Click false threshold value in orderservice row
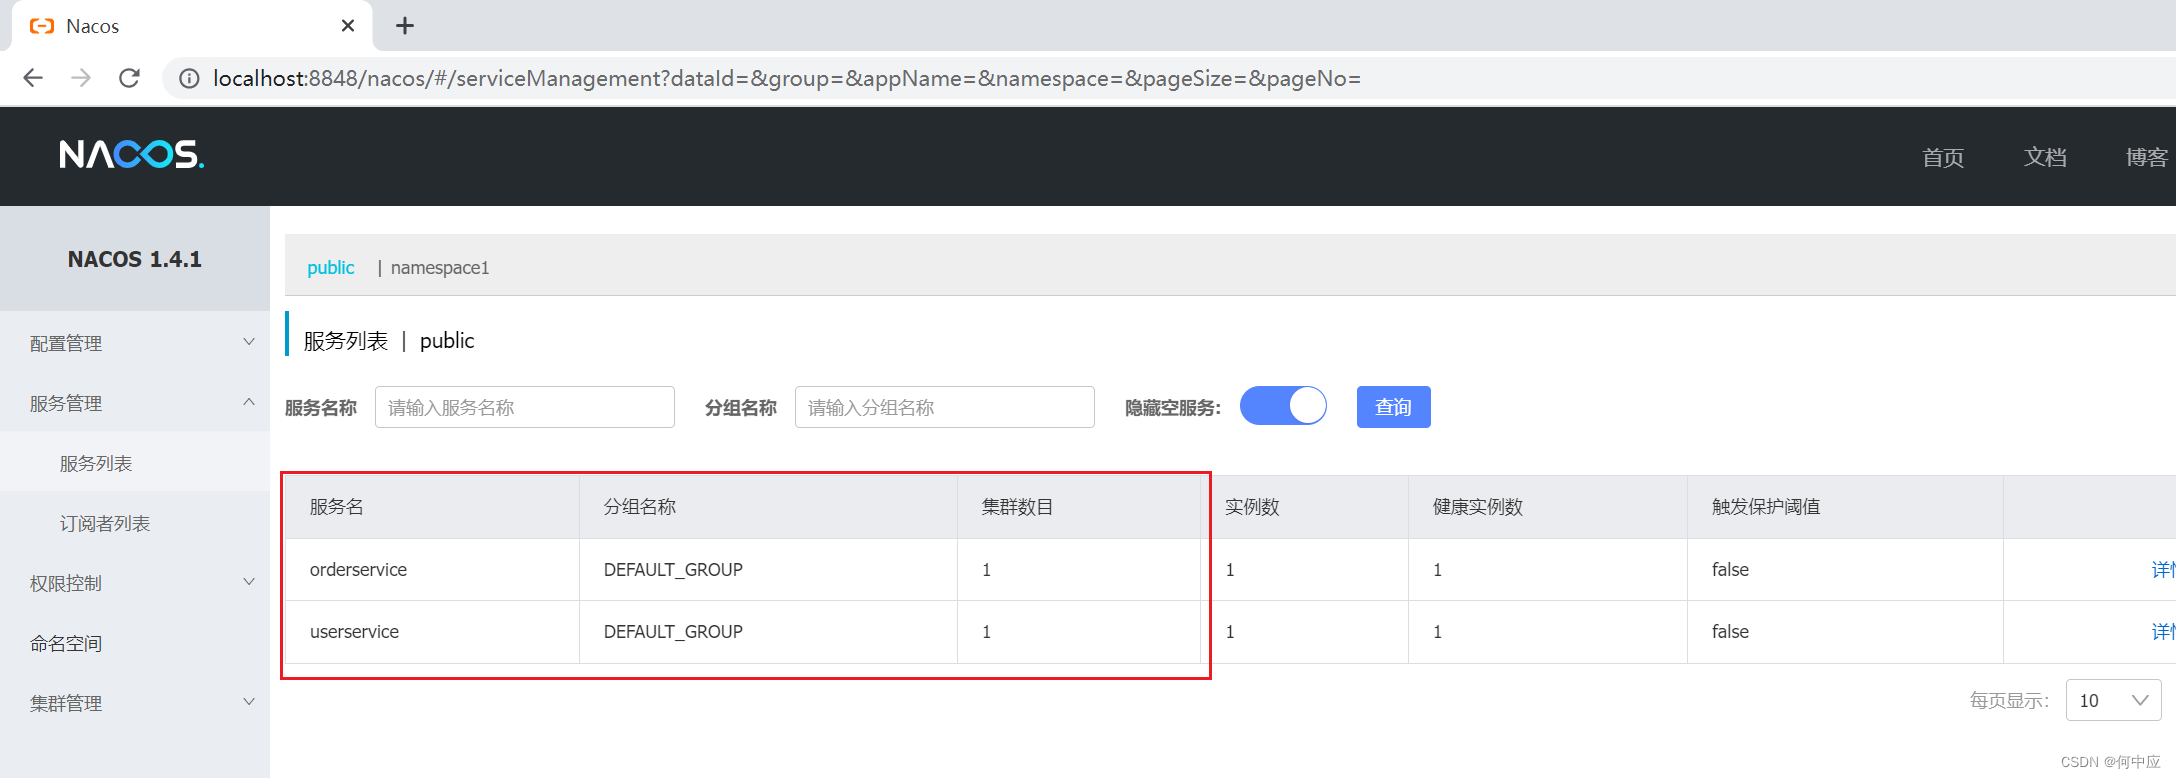The height and width of the screenshot is (778, 2176). pyautogui.click(x=1730, y=569)
